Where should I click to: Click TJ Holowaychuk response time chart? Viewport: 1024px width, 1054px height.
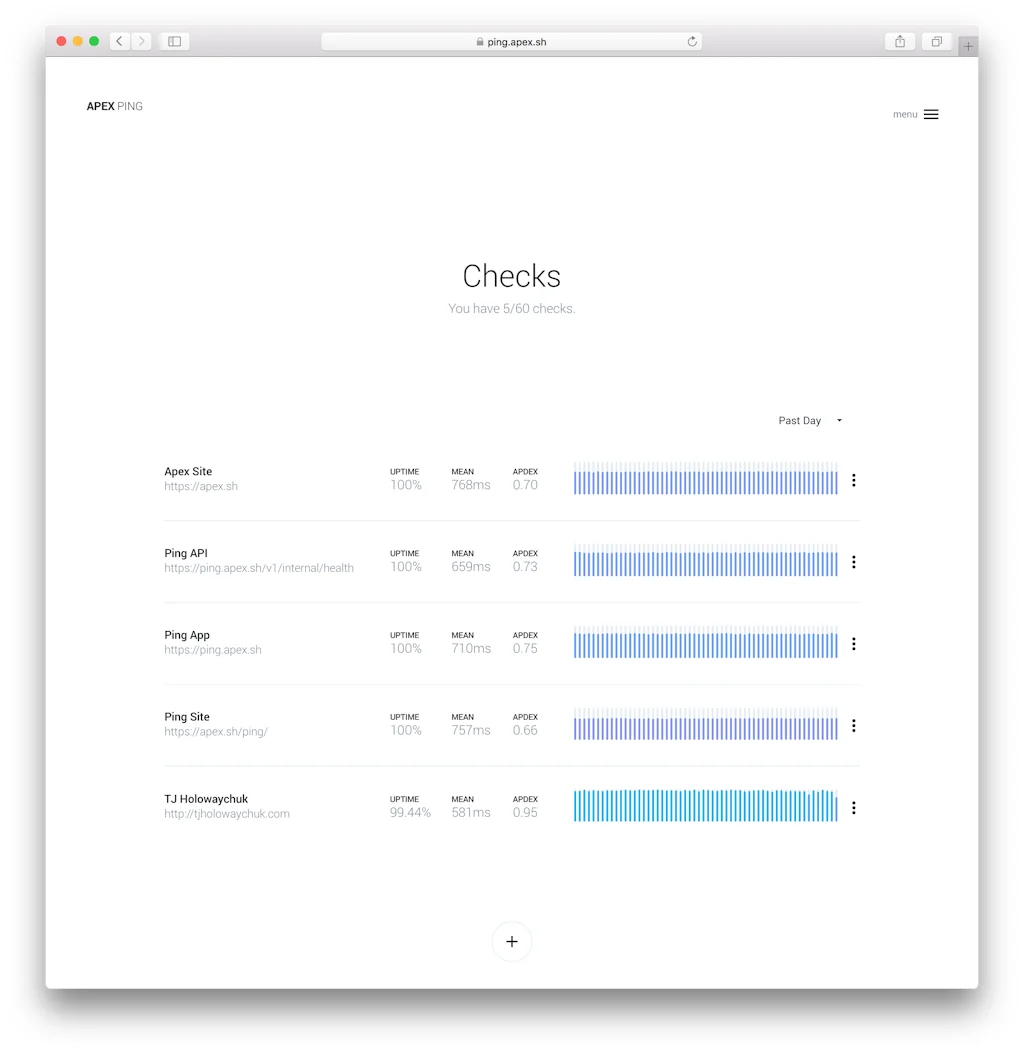706,806
